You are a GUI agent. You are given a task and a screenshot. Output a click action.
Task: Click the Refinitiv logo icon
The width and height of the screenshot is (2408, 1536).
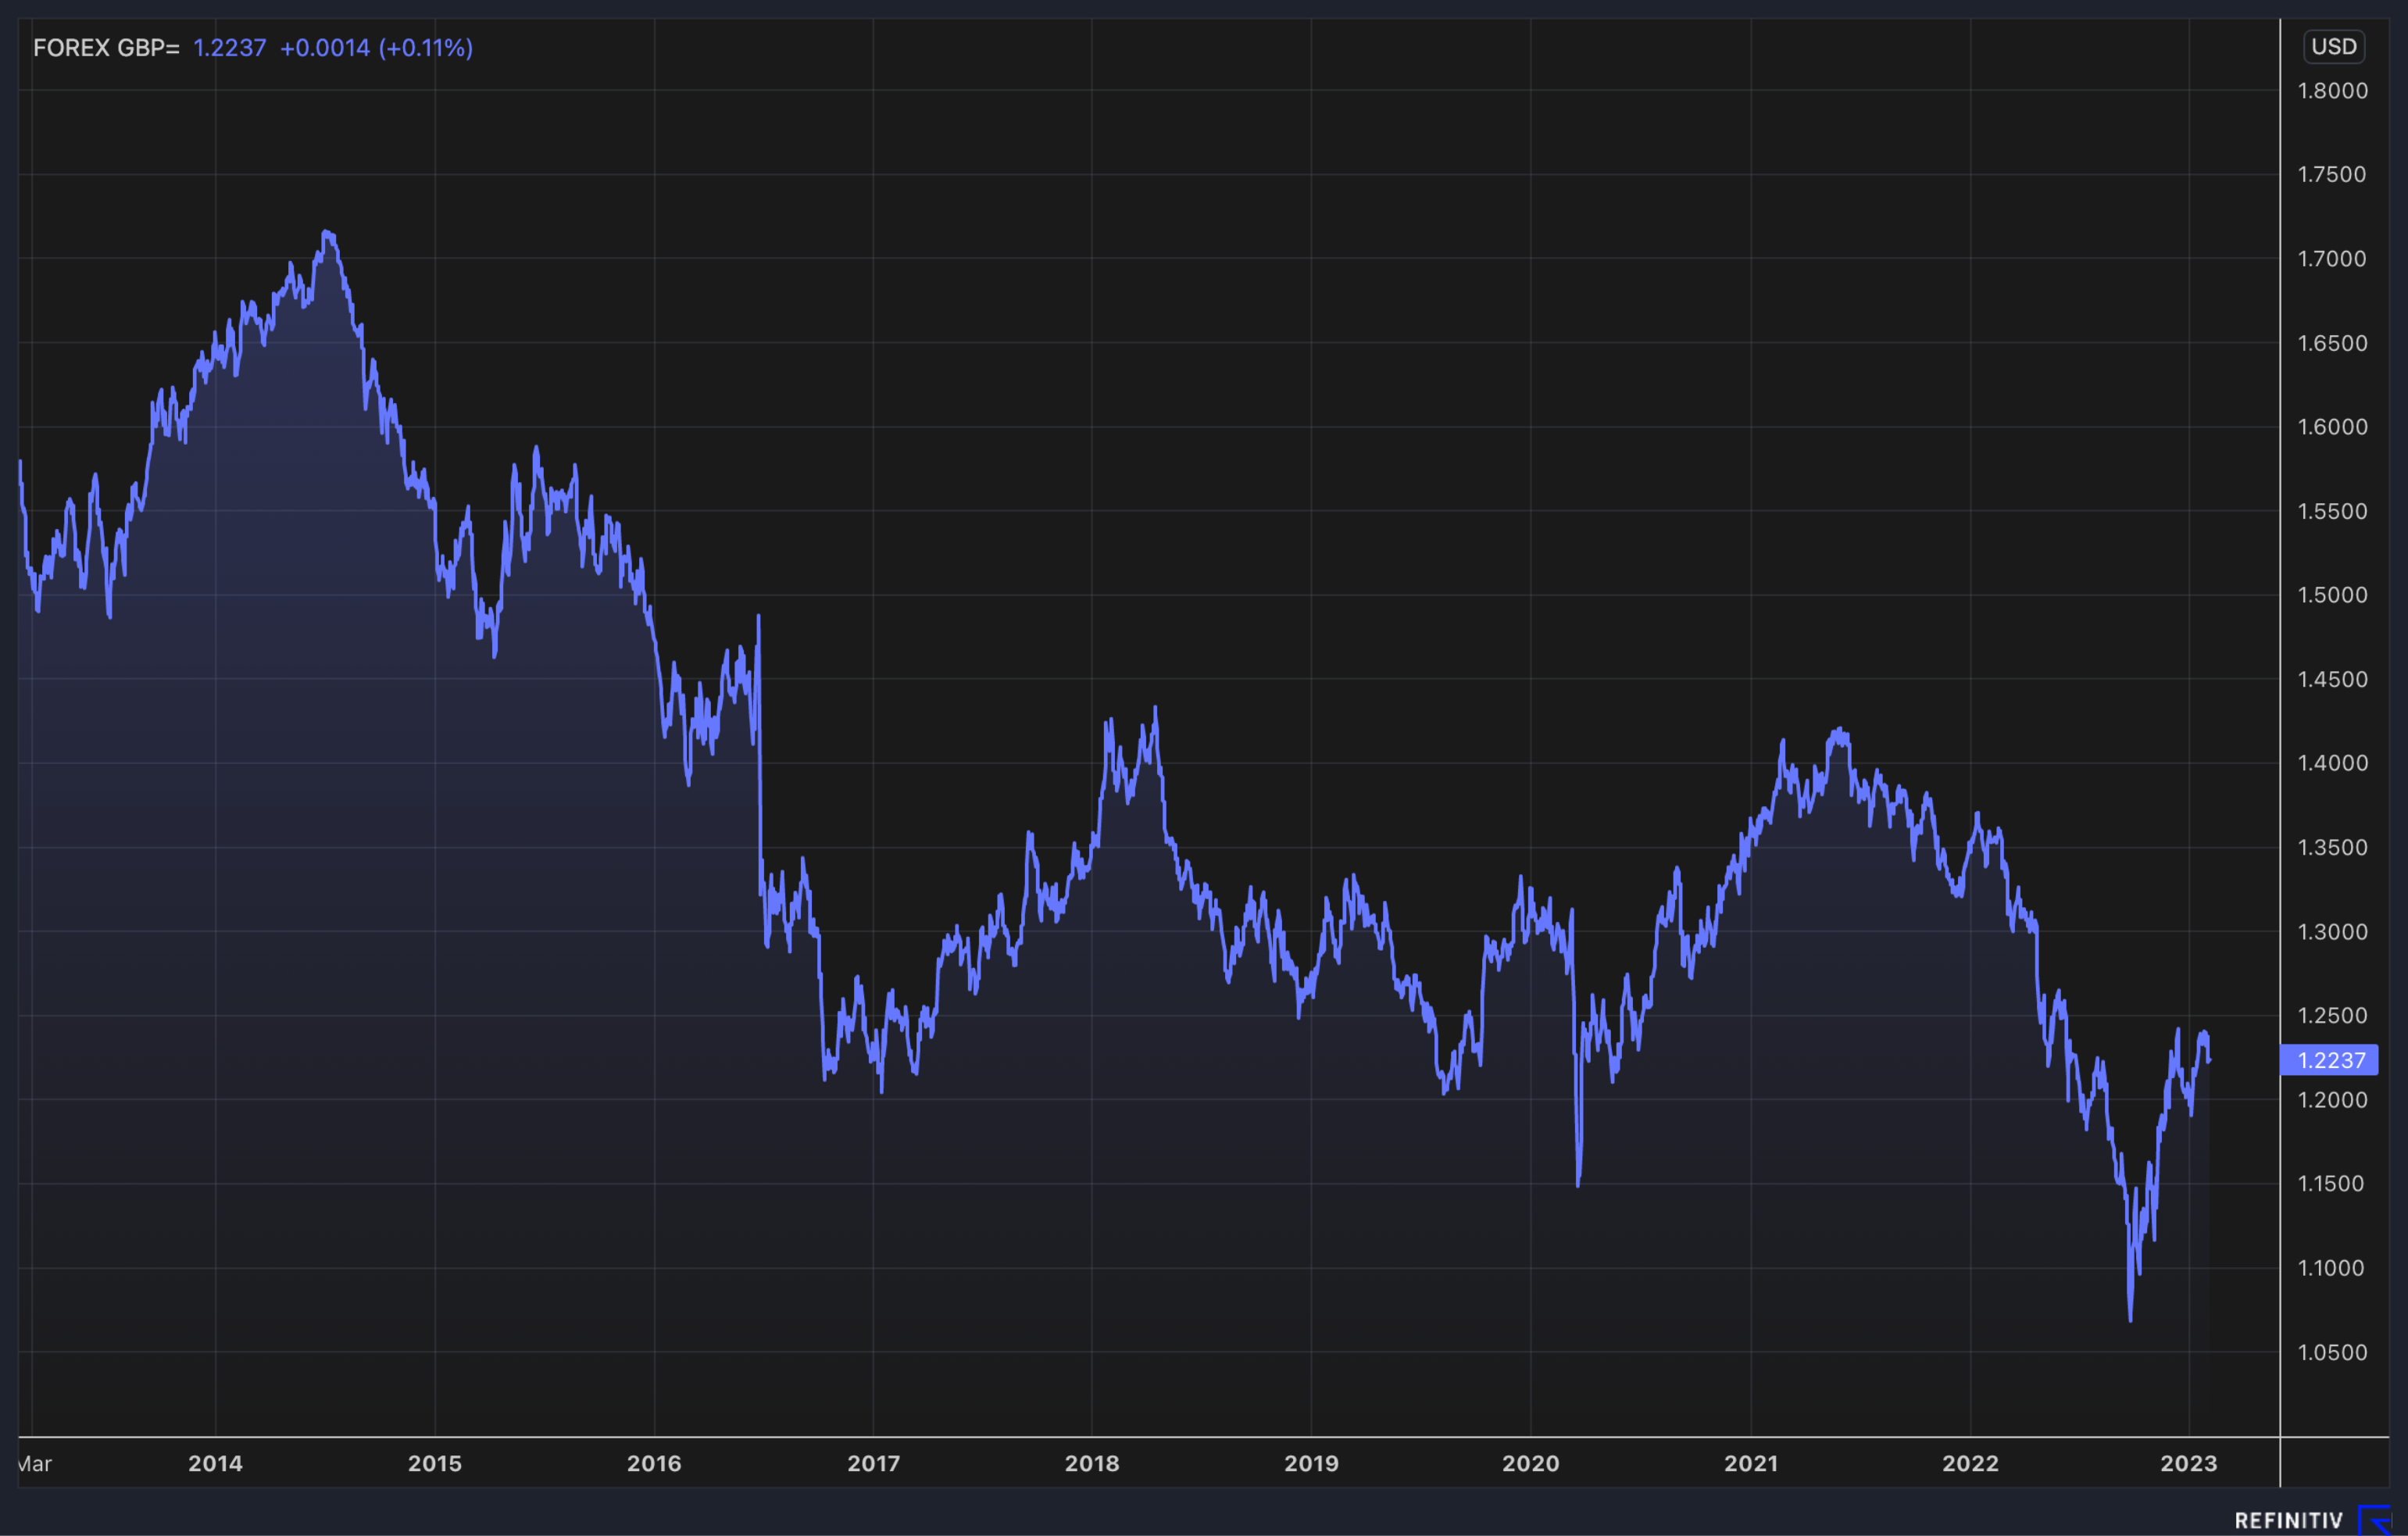click(x=2375, y=1520)
